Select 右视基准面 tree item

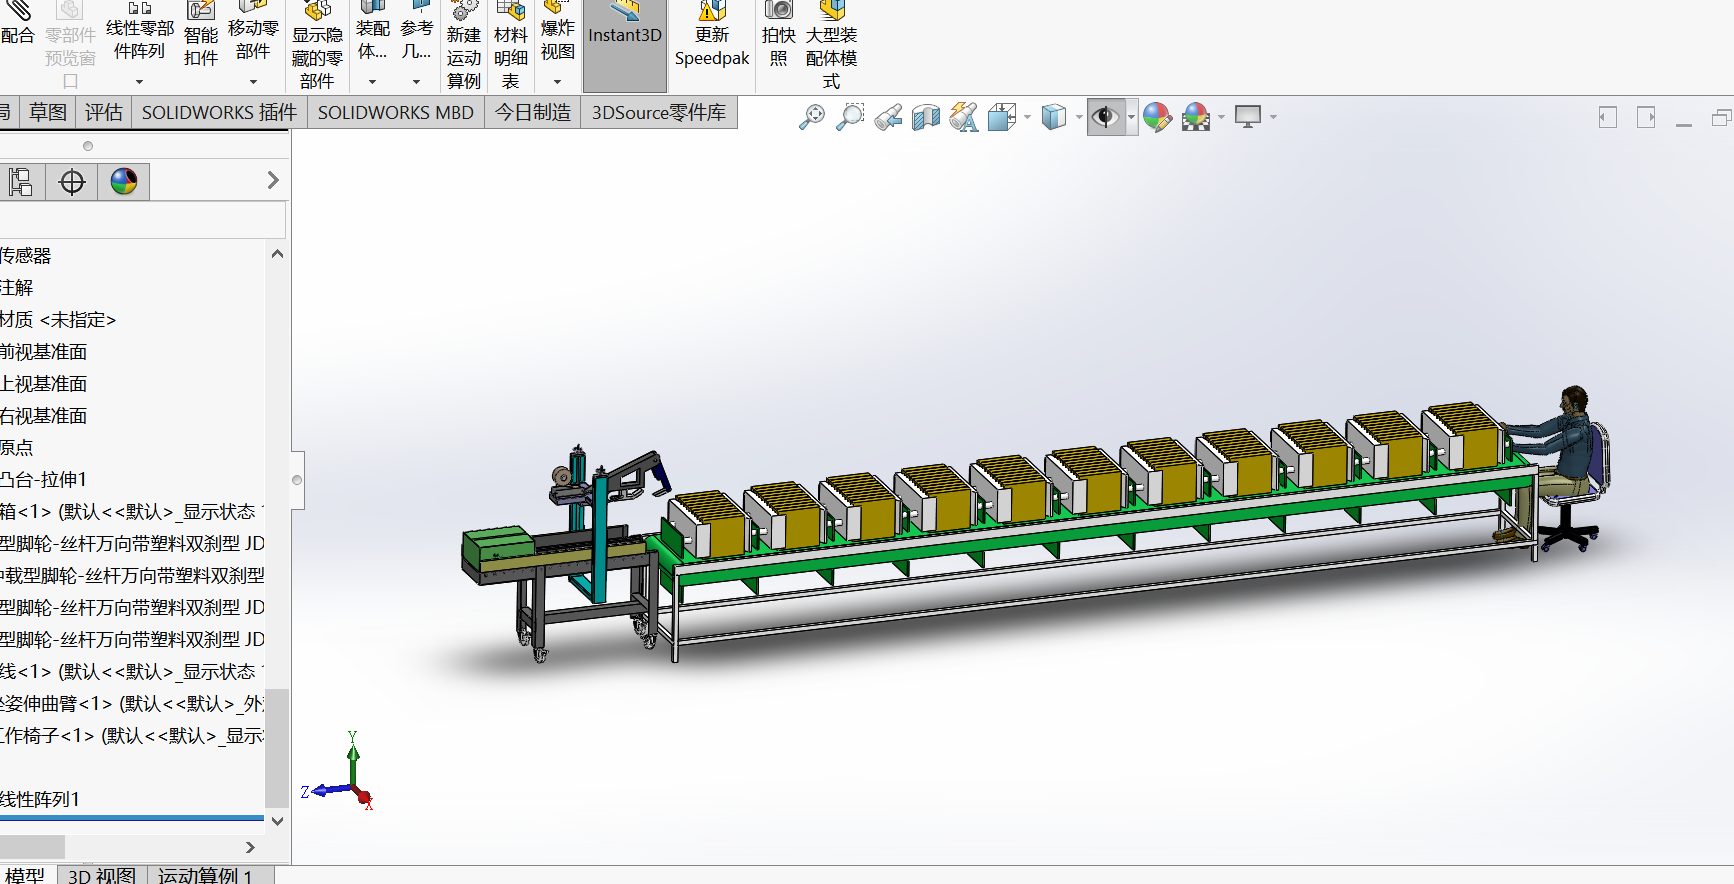[x=43, y=416]
